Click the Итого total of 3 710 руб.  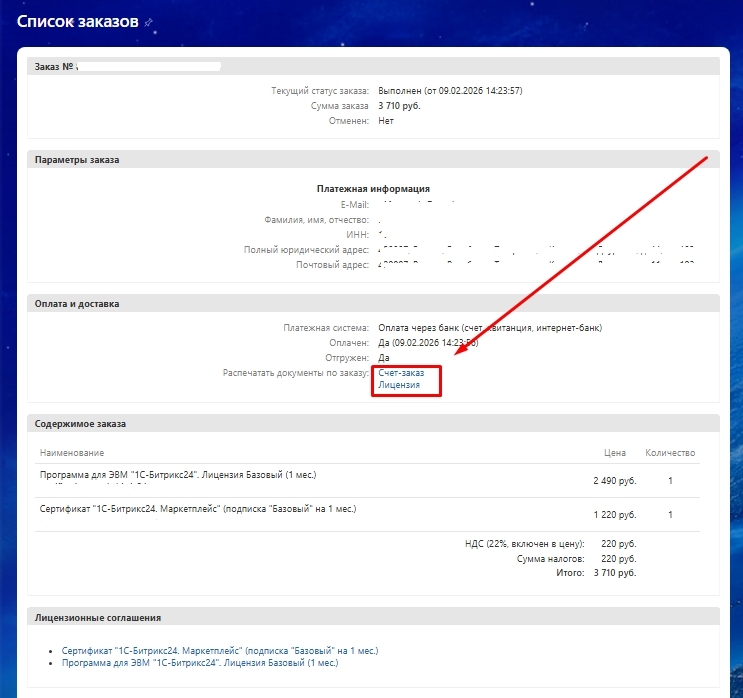[615, 572]
